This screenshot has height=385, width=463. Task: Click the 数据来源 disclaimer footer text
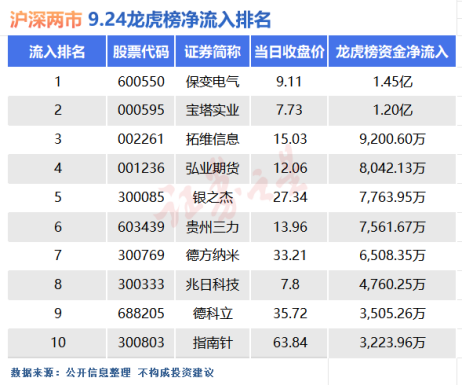(x=112, y=372)
